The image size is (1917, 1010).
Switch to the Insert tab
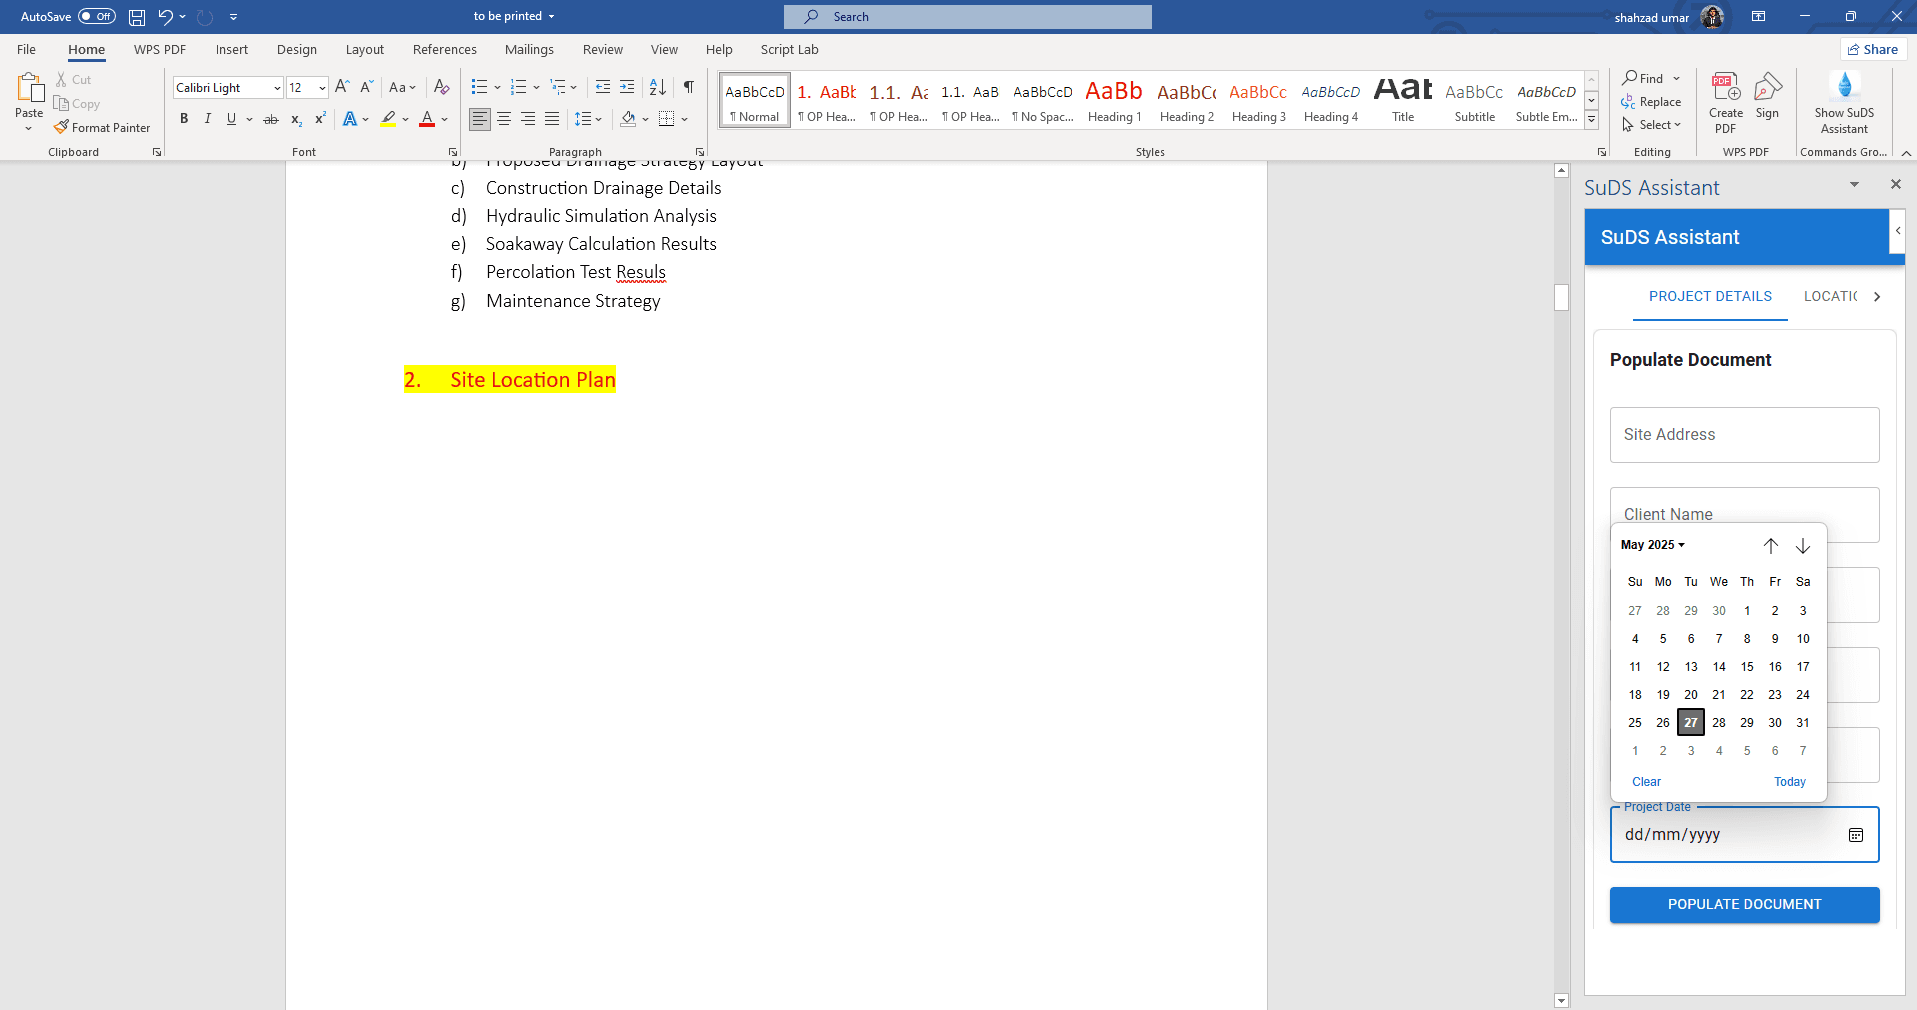pyautogui.click(x=231, y=49)
